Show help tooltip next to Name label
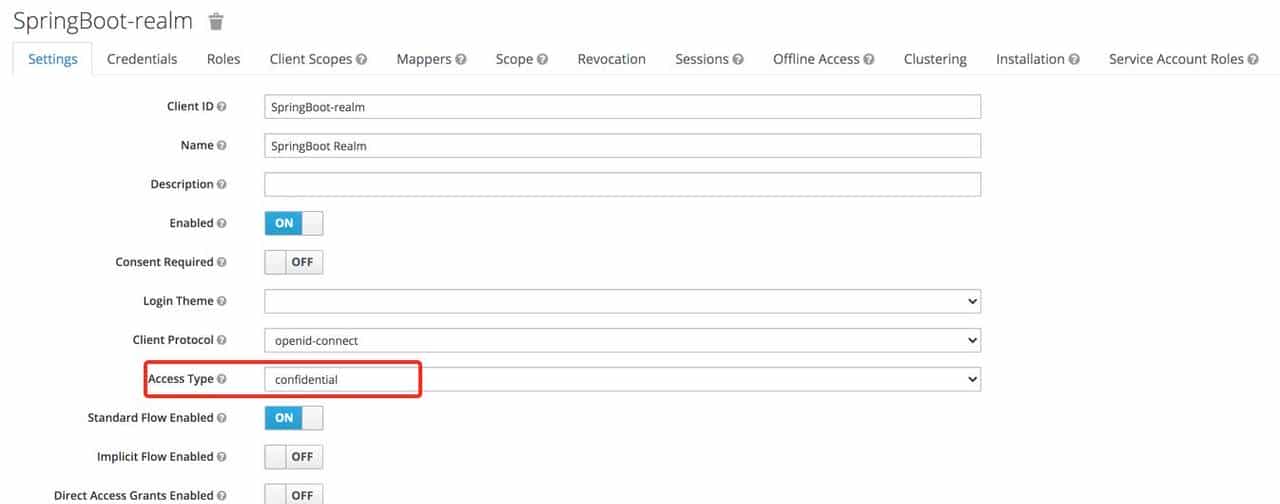Screen dimensions: 1280x504 (221, 145)
